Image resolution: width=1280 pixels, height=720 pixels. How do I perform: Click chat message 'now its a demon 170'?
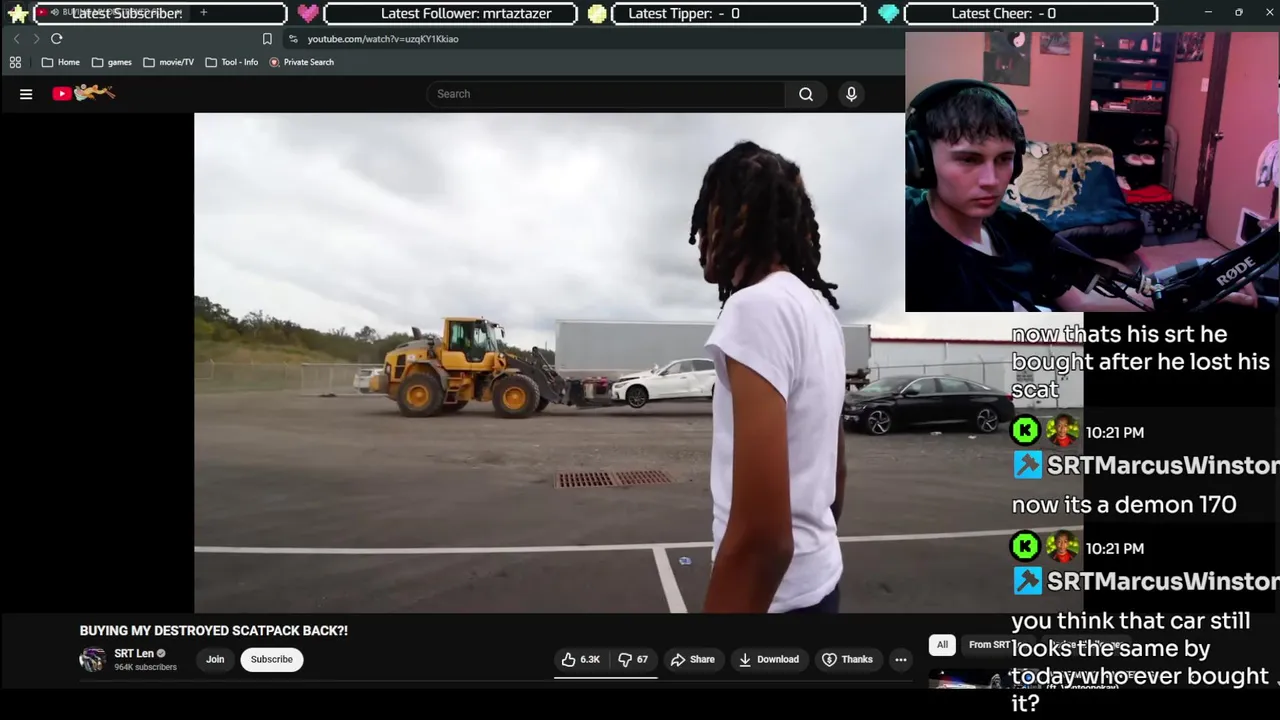point(1124,504)
